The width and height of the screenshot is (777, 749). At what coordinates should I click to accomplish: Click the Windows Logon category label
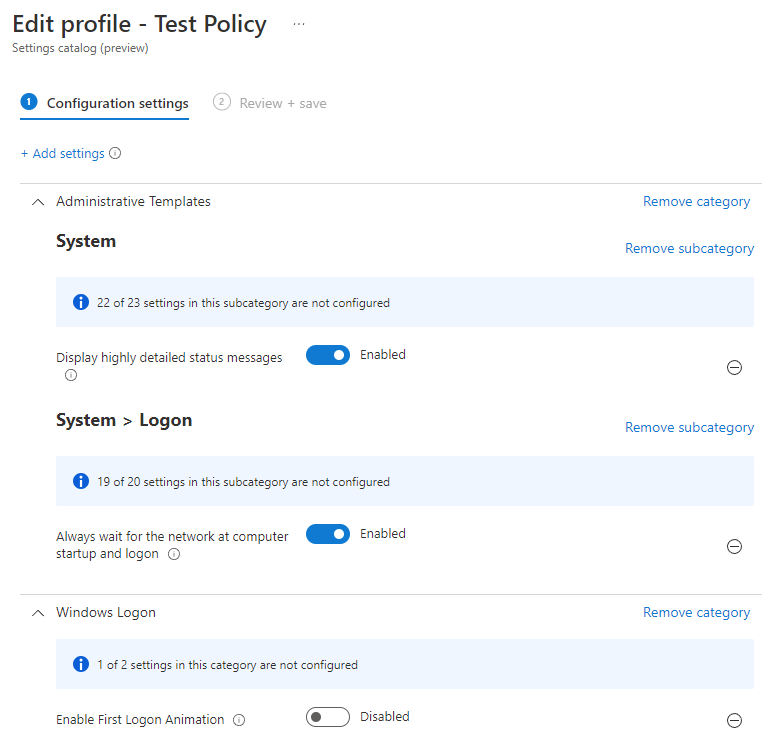pos(106,612)
